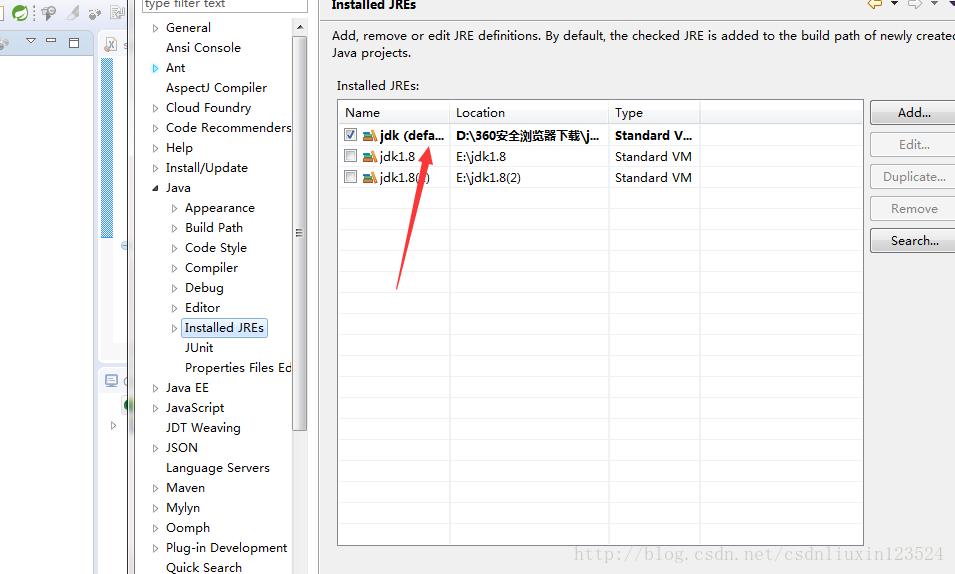Screen dimensions: 955x574
Task: Open the Forward history dropdown arrow
Action: pyautogui.click(x=934, y=4)
